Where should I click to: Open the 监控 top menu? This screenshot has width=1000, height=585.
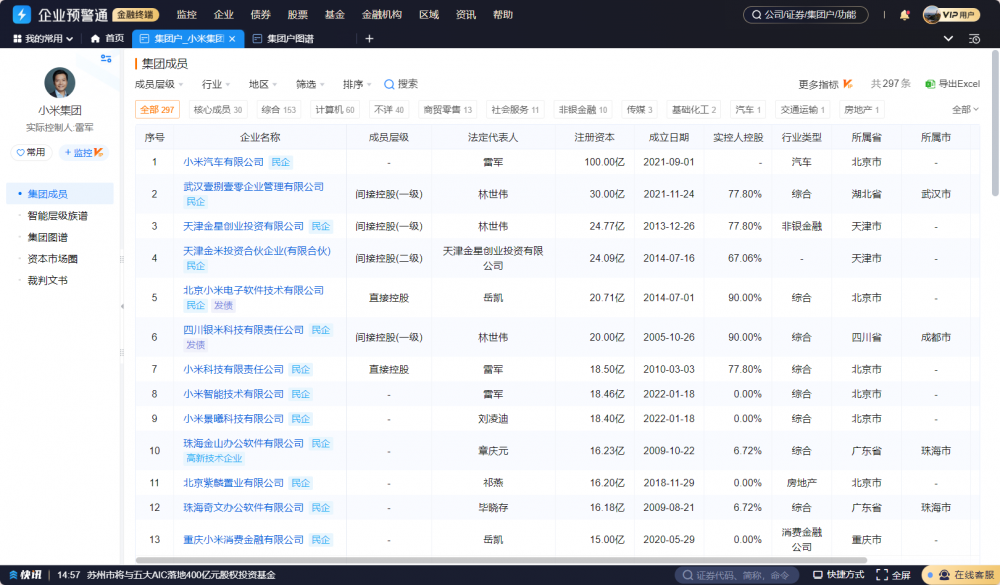[187, 15]
